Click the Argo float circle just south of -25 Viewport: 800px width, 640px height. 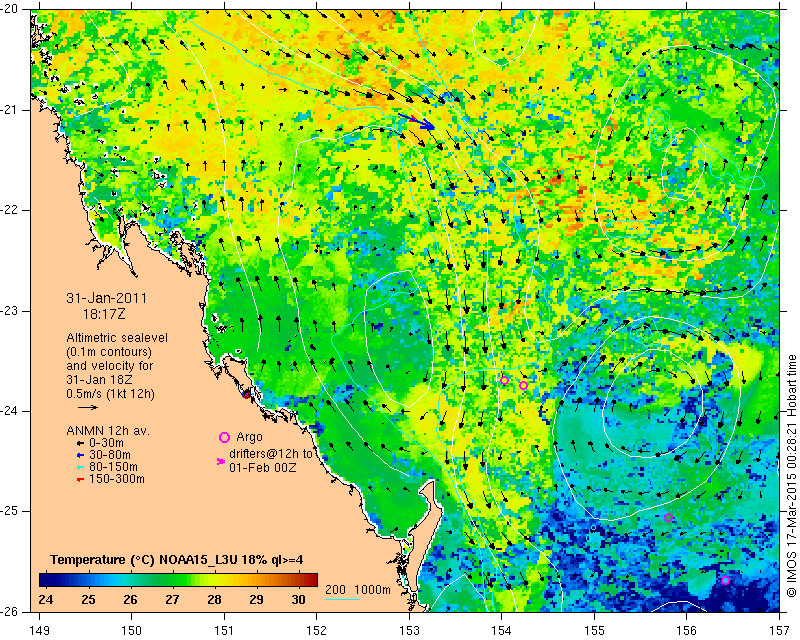point(668,518)
